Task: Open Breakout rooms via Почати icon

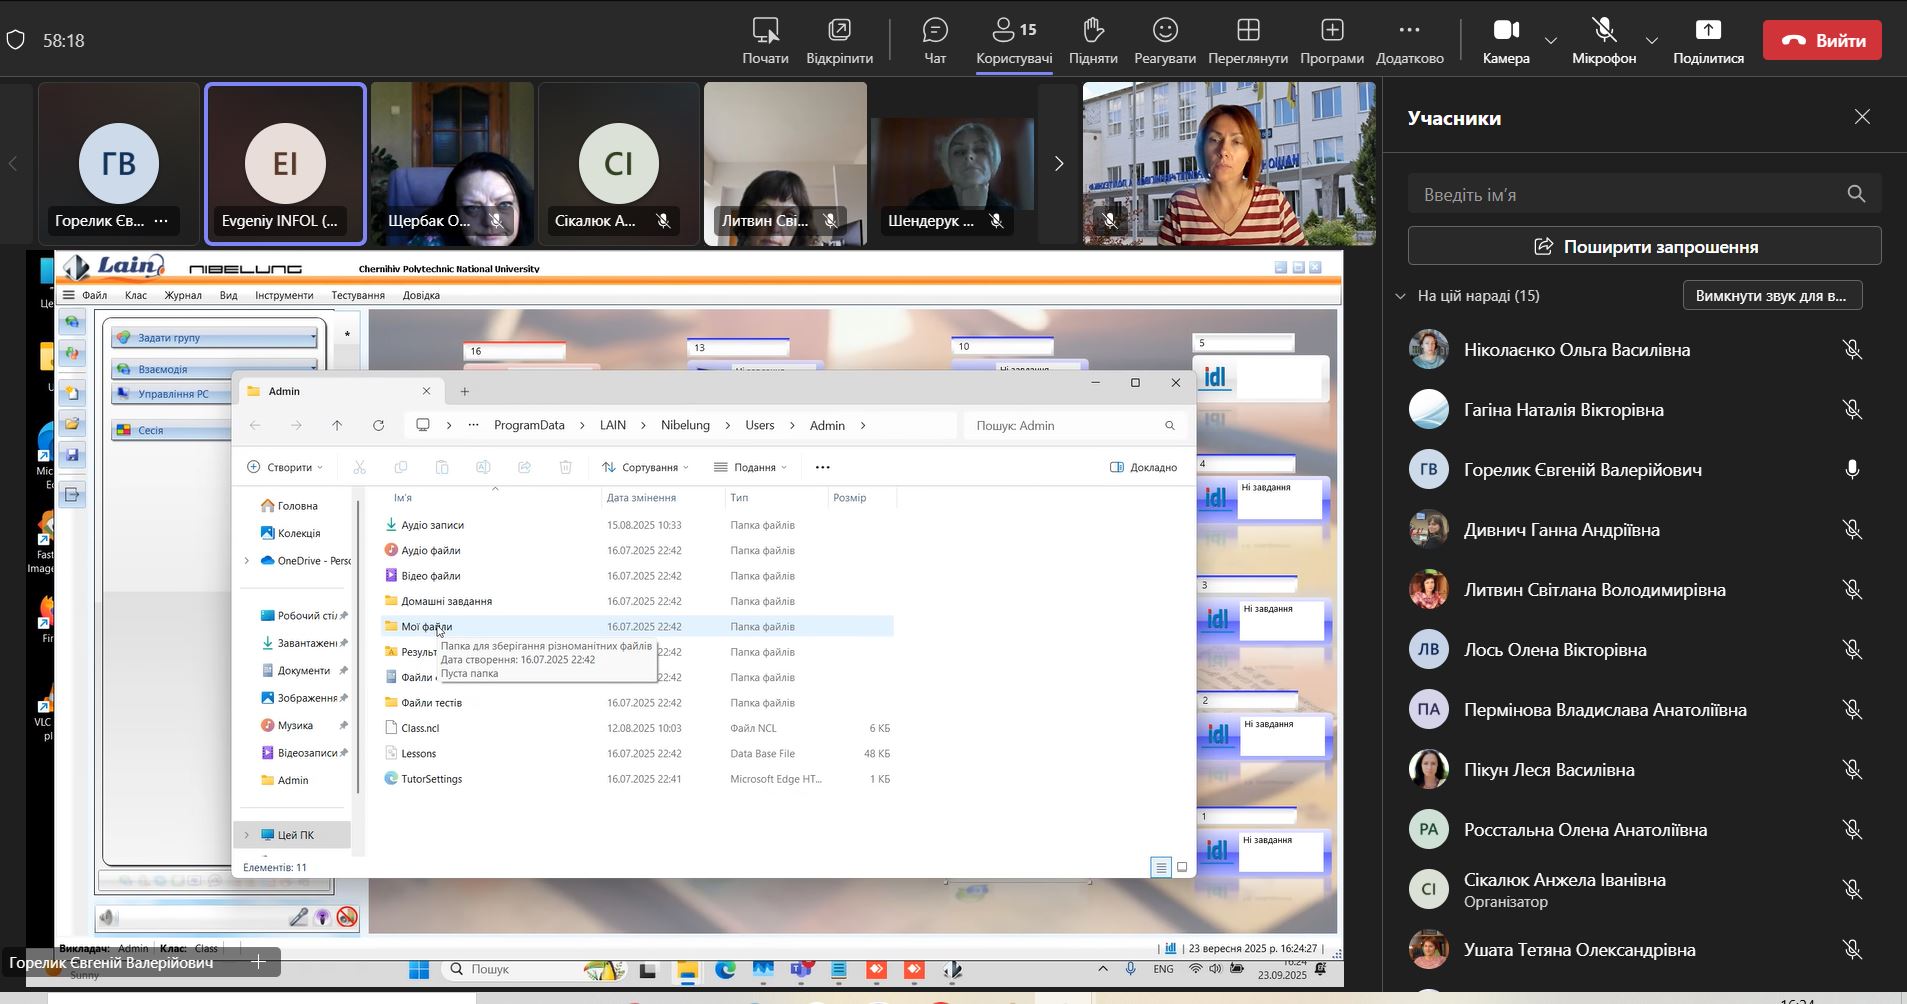Action: point(765,31)
